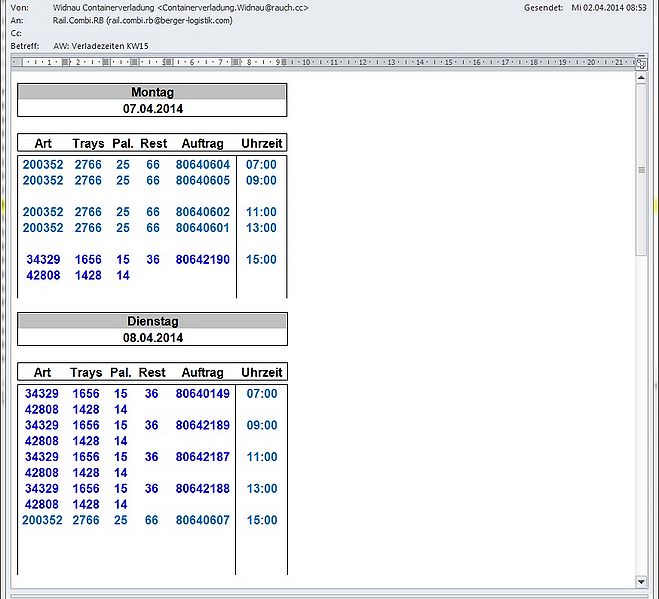Click the Uhrzeit header in Dienstag table
Screen dimensions: 659x599
click(261, 372)
